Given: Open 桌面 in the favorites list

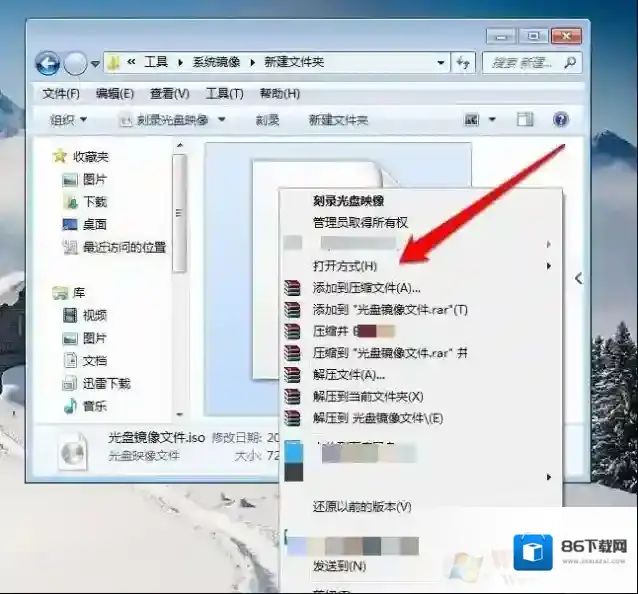Looking at the screenshot, I should 95,225.
